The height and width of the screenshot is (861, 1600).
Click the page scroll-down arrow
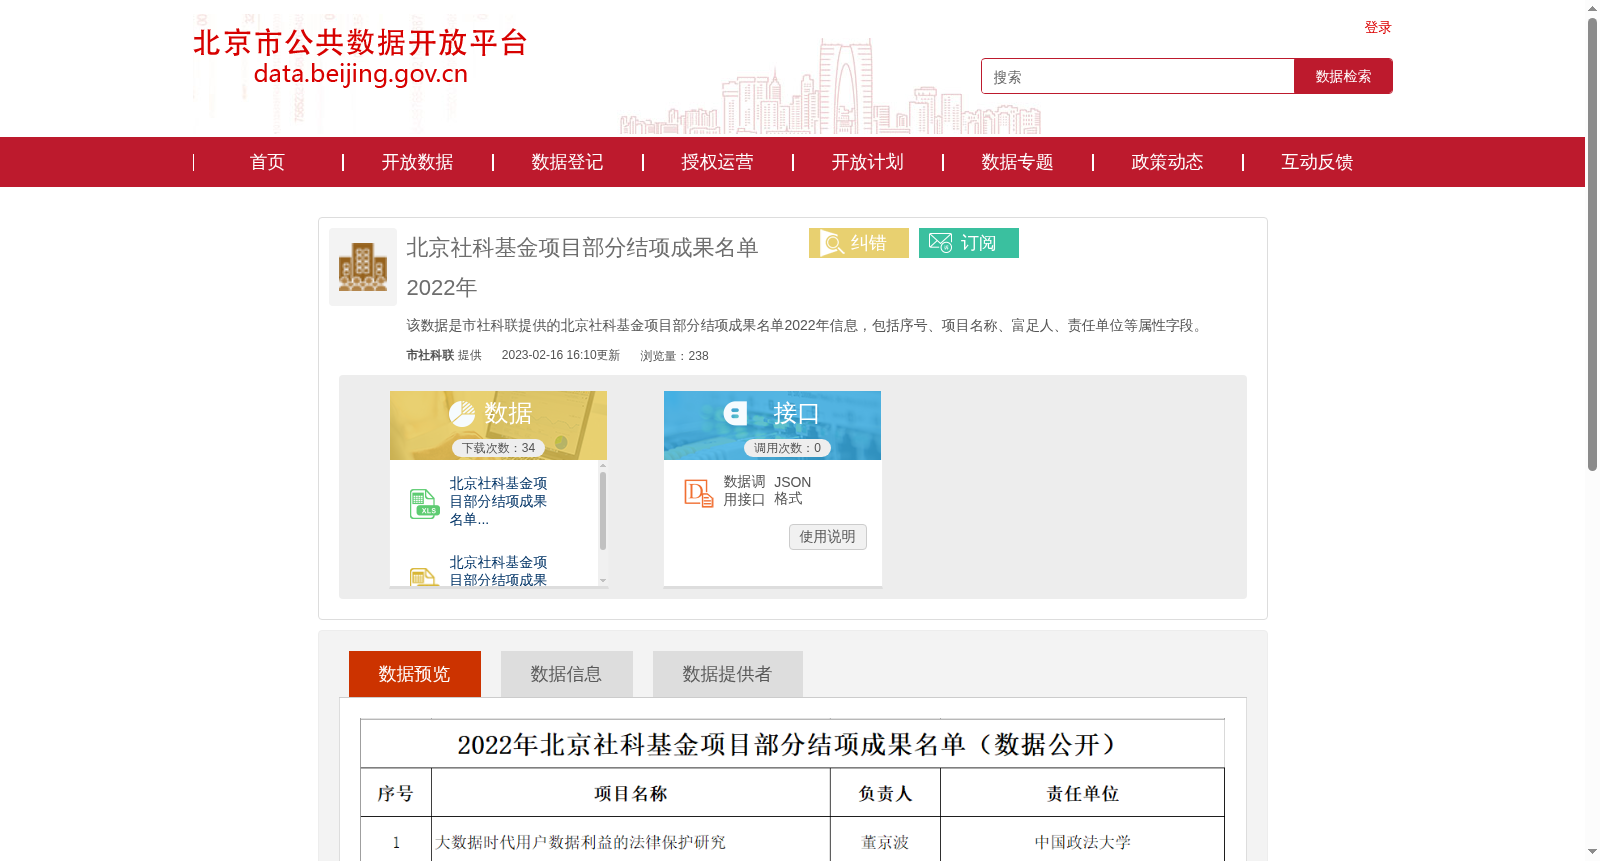tap(1592, 853)
